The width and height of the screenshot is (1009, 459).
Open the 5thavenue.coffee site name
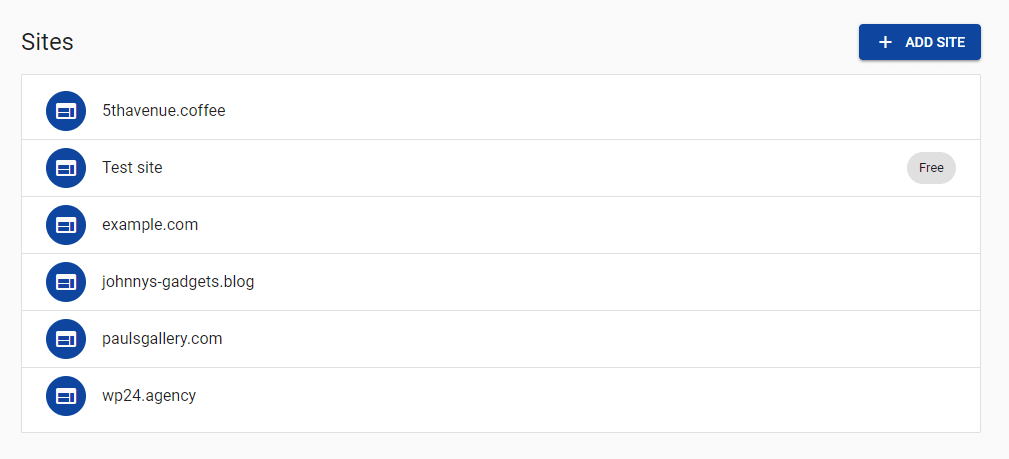[163, 111]
